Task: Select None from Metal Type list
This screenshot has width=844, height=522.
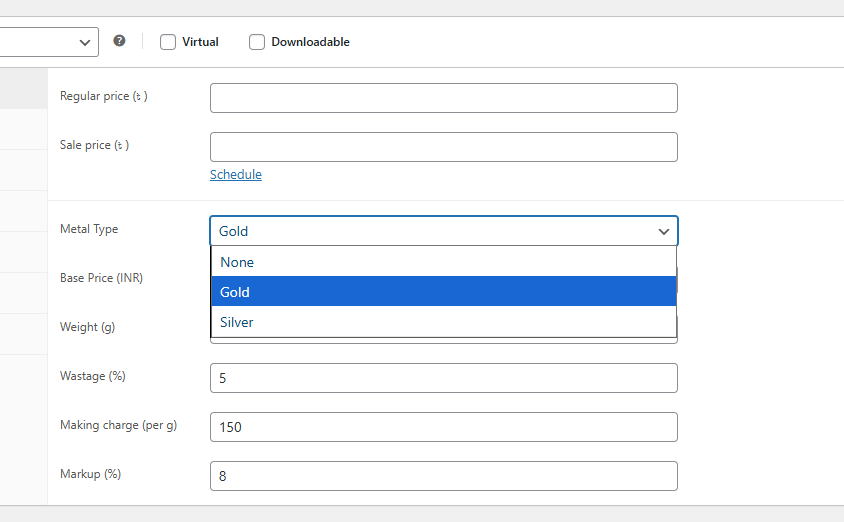Action: (443, 262)
